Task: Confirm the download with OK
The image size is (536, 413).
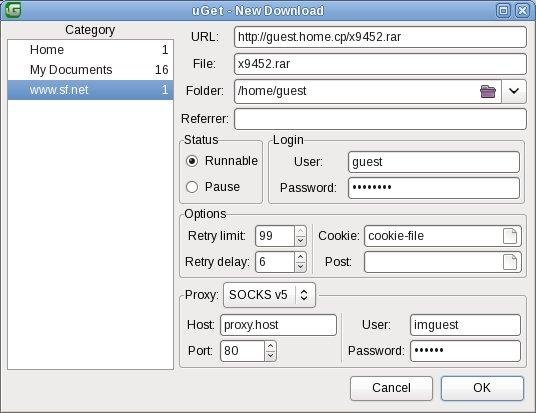Action: point(482,388)
